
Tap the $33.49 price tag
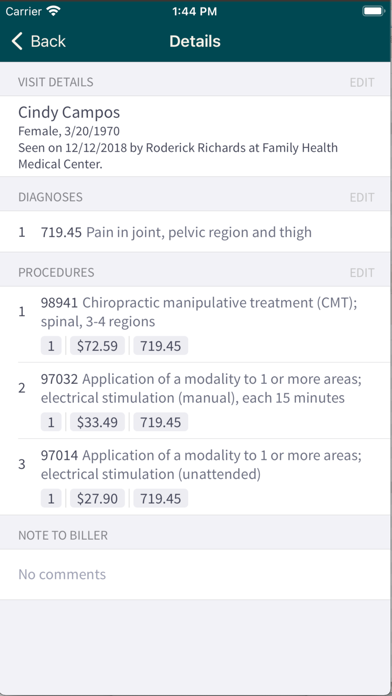[97, 422]
